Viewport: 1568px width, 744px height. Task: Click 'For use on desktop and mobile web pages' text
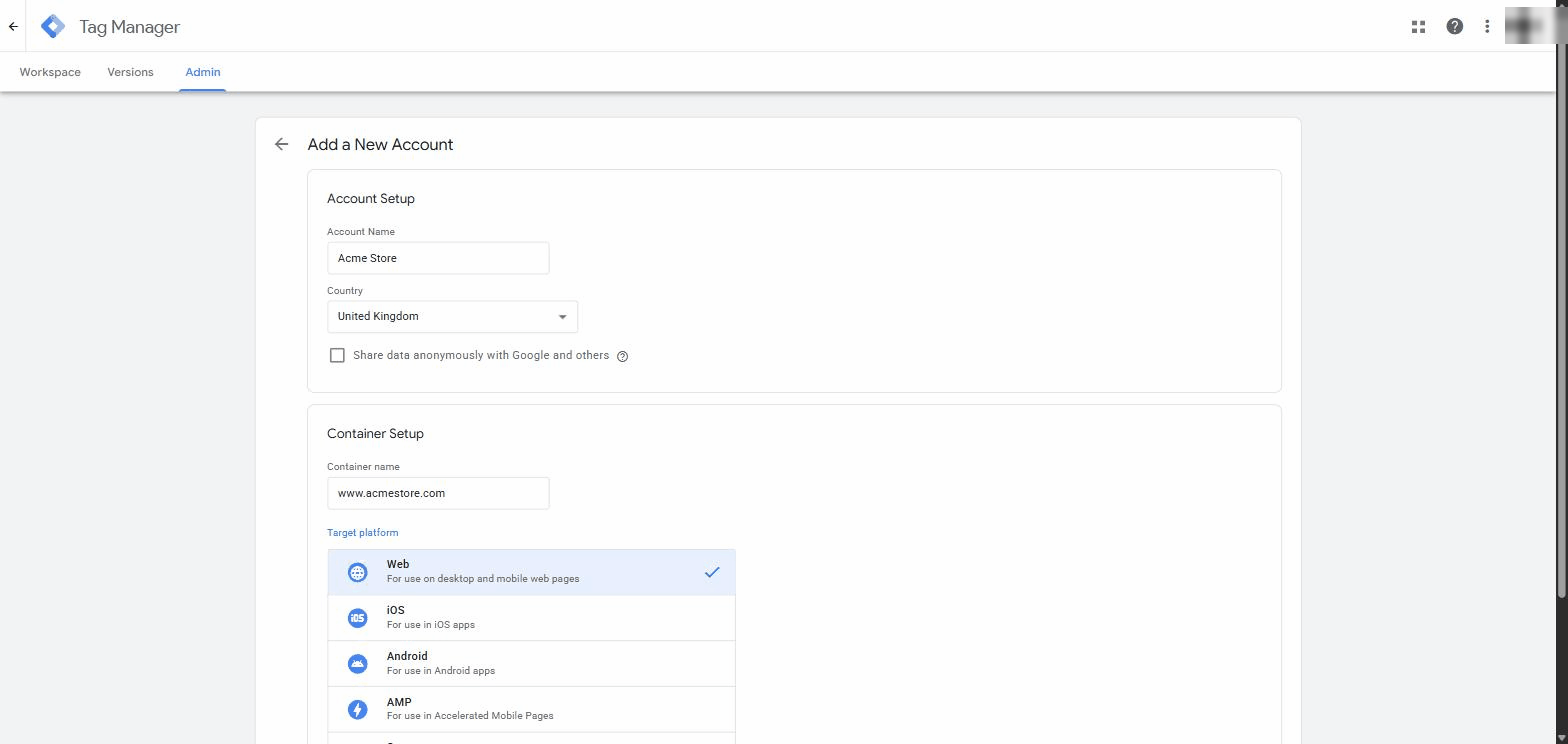pyautogui.click(x=483, y=579)
